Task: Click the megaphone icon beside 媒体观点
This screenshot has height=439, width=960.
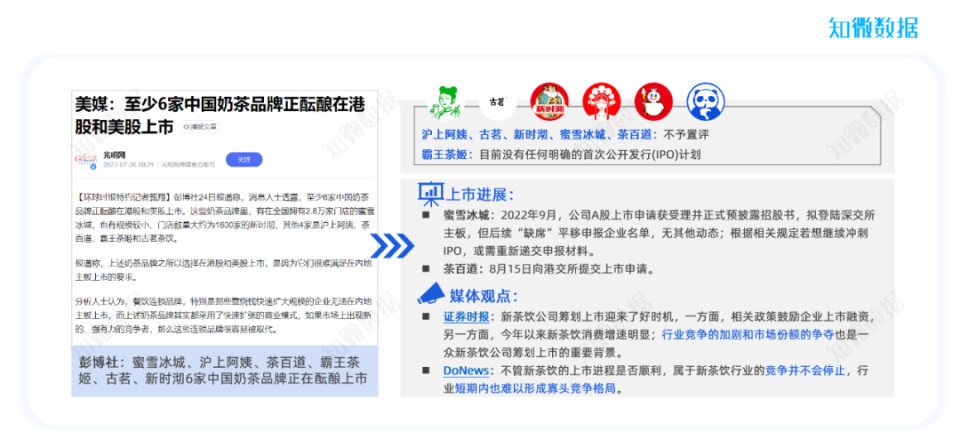Action: click(x=431, y=294)
